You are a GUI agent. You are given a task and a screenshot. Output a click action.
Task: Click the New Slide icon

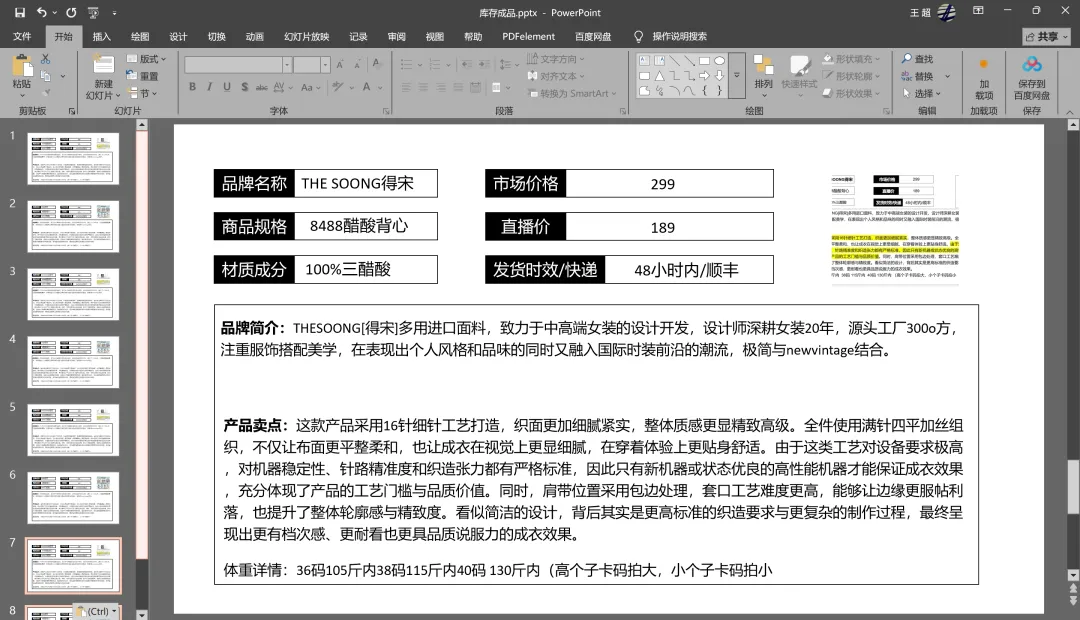[x=103, y=65]
